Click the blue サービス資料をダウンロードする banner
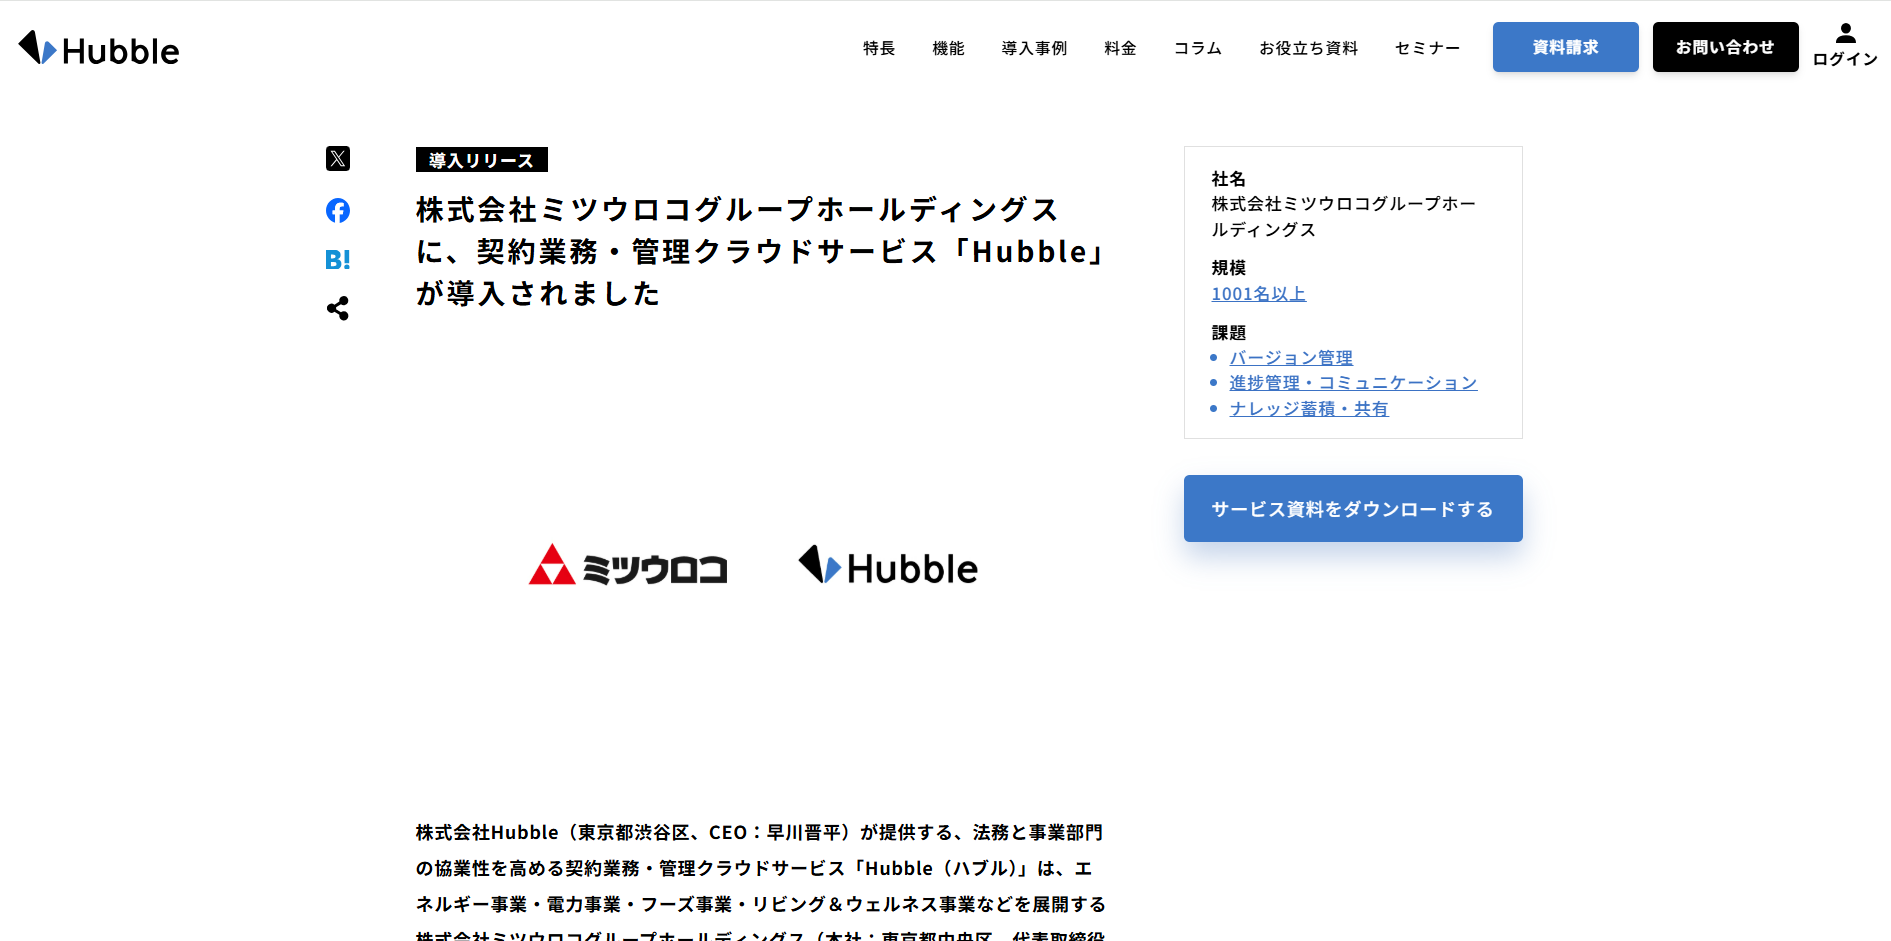The image size is (1891, 941). [1352, 508]
